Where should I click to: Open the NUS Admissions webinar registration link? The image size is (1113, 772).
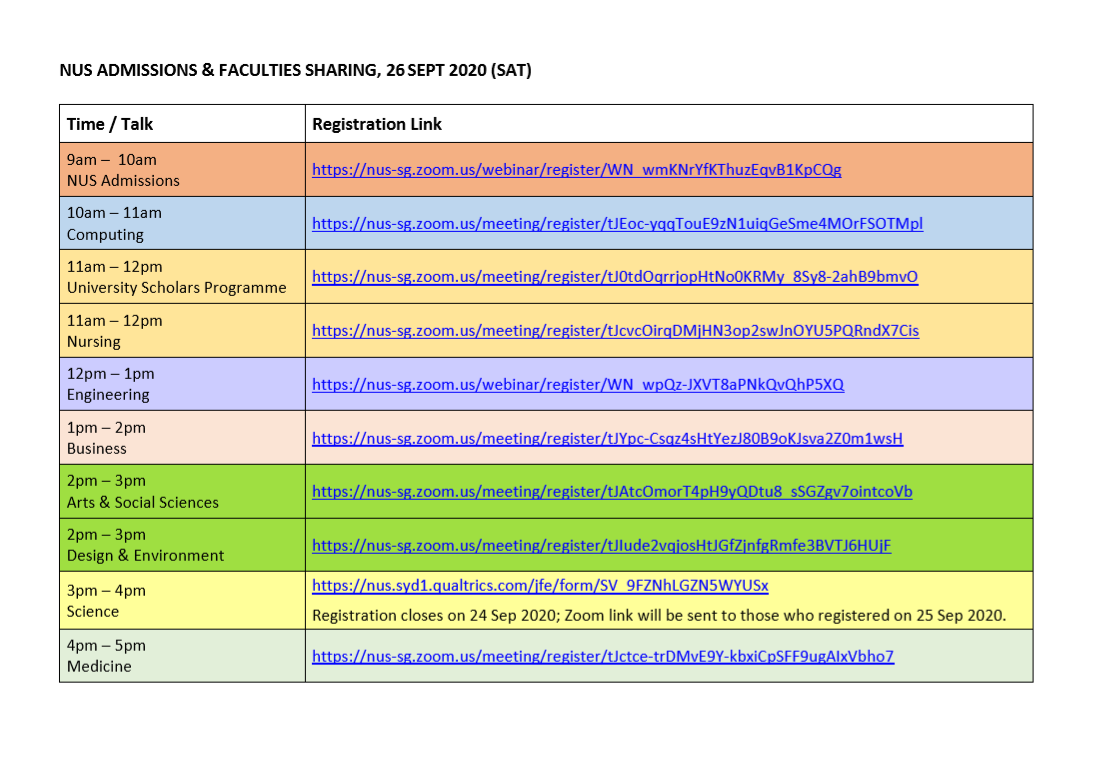coord(576,170)
